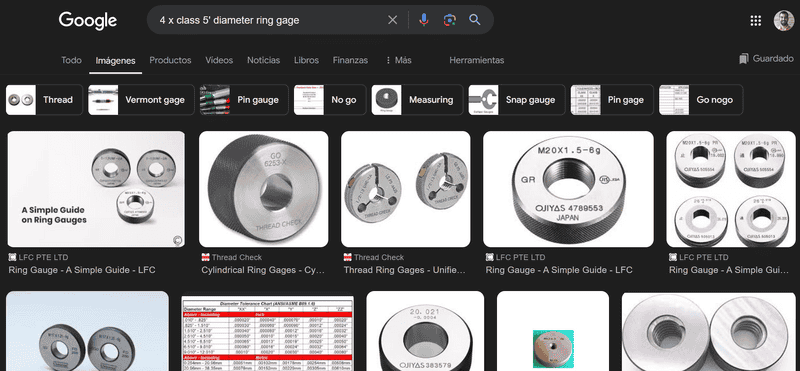Open the Herramientas filter tools
The width and height of the screenshot is (800, 371).
coord(477,60)
